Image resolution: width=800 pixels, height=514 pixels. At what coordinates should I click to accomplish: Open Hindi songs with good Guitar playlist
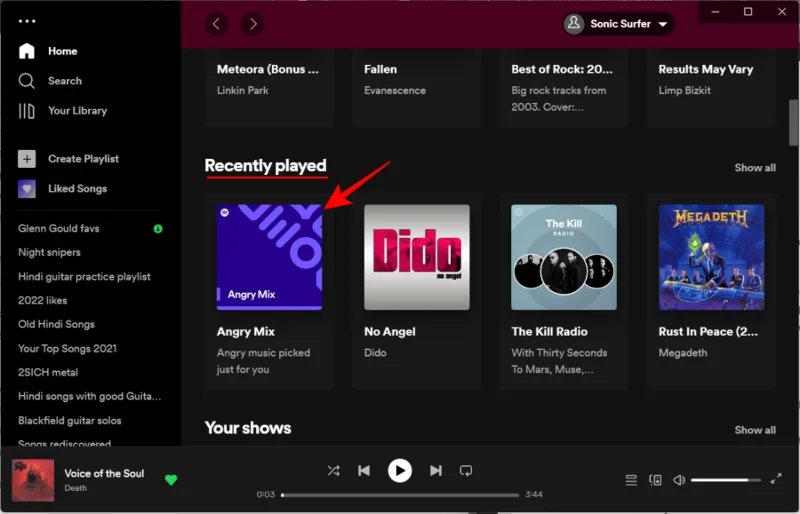click(89, 396)
